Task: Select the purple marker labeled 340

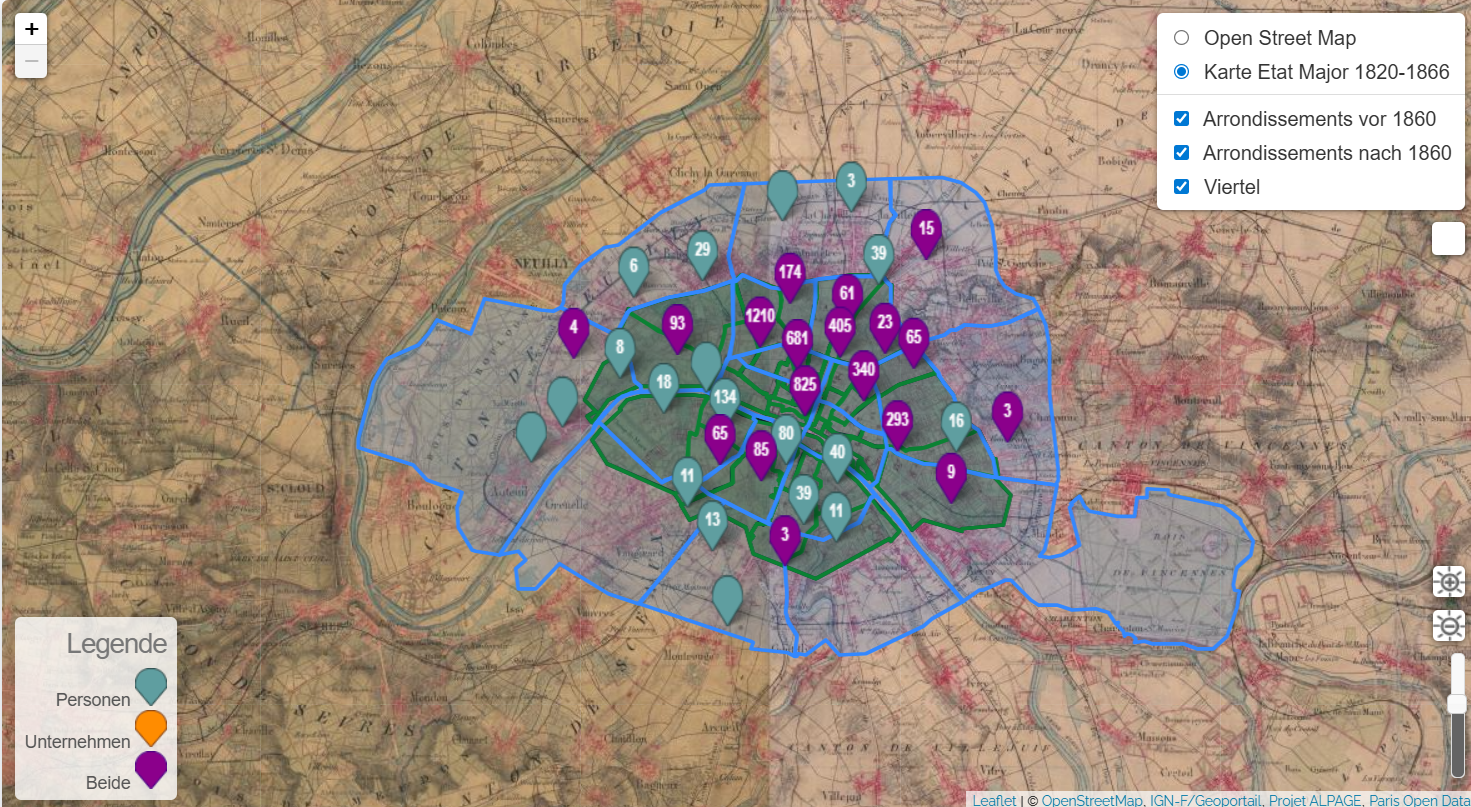Action: click(x=864, y=375)
